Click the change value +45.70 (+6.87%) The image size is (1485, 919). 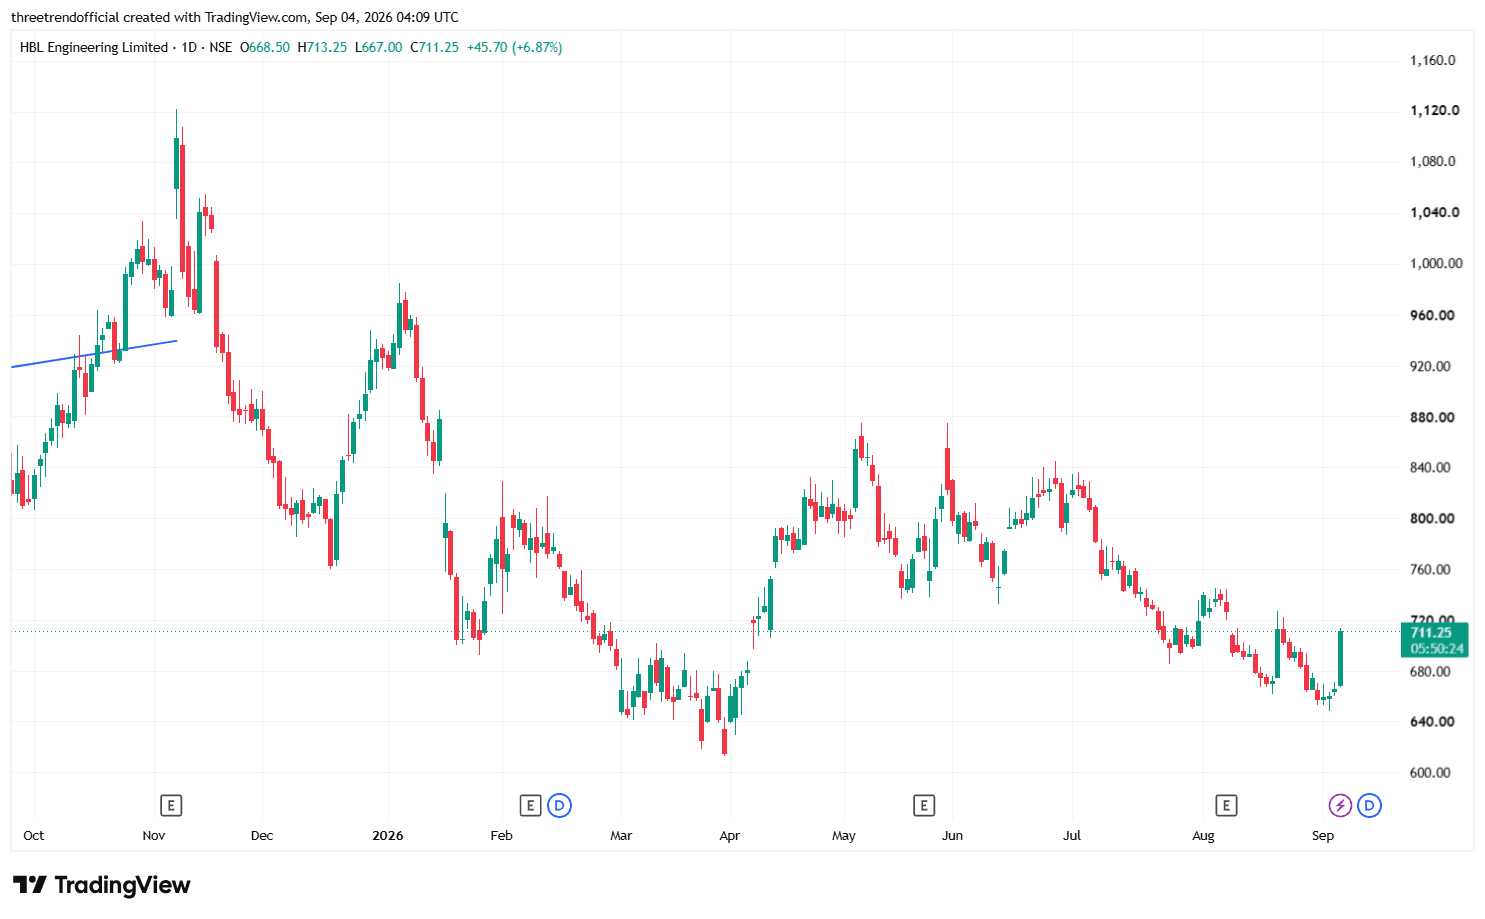(x=515, y=47)
